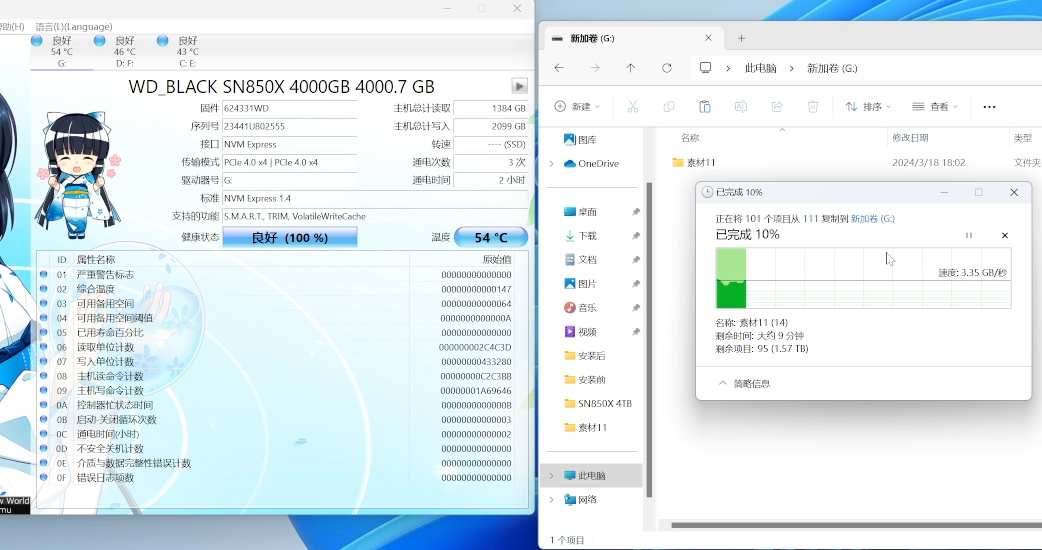This screenshot has width=1042, height=550.
Task: Click the Rename icon in the toolbar
Action: [x=740, y=106]
